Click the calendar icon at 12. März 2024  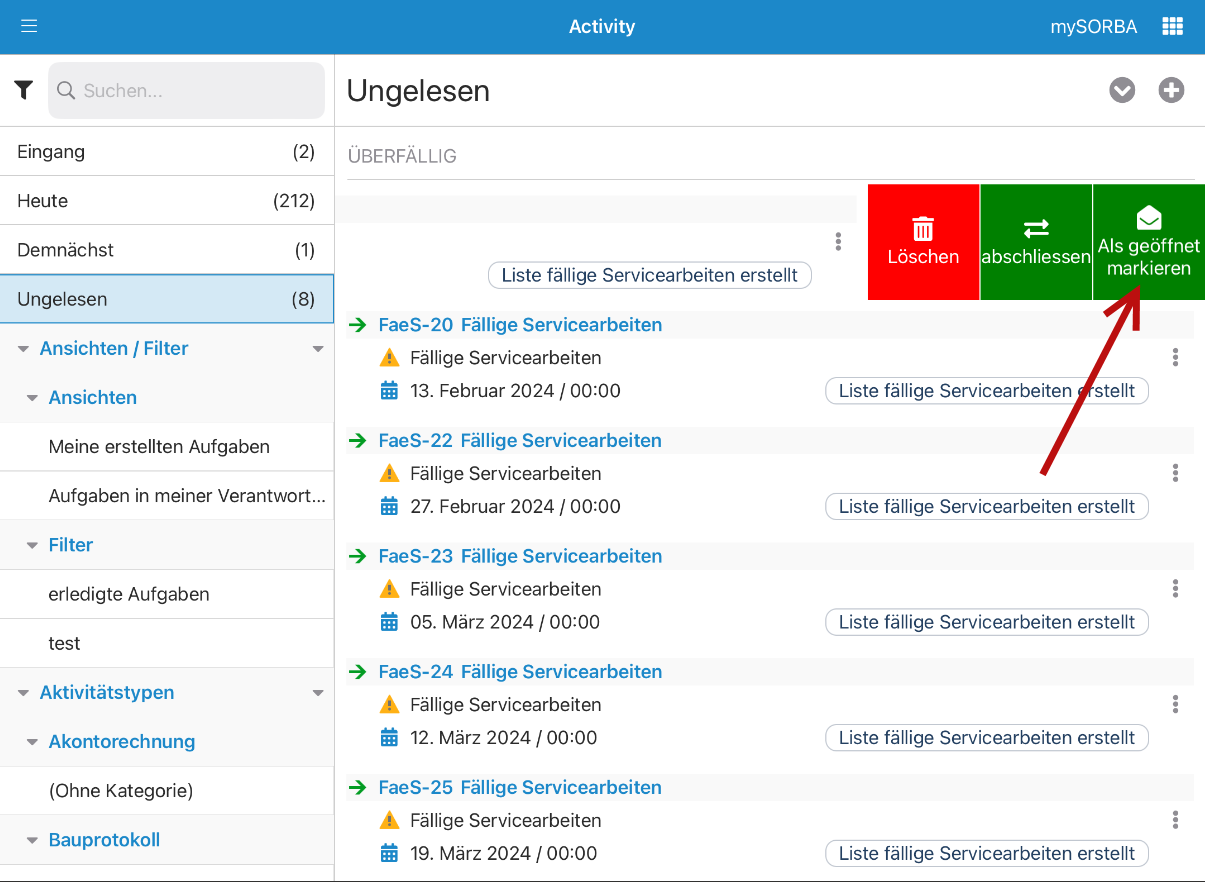coord(389,738)
